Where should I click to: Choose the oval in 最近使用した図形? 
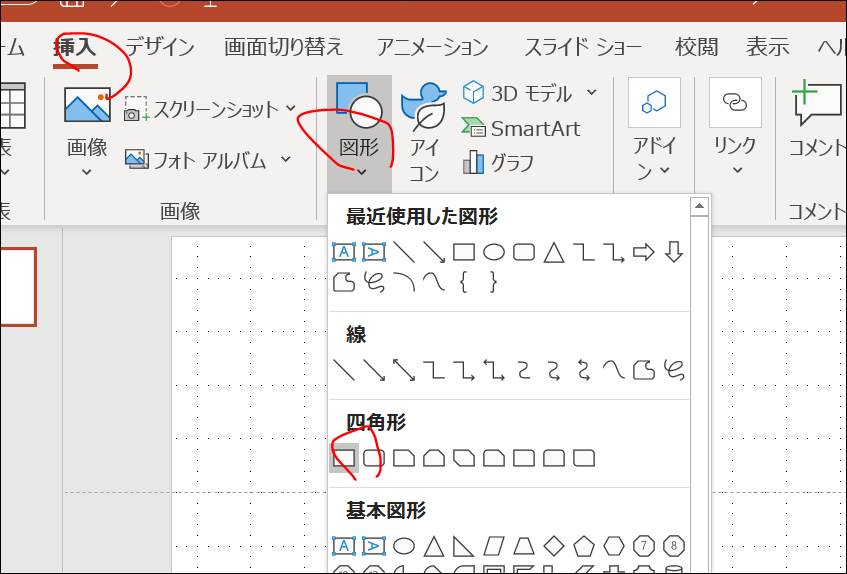(x=494, y=252)
